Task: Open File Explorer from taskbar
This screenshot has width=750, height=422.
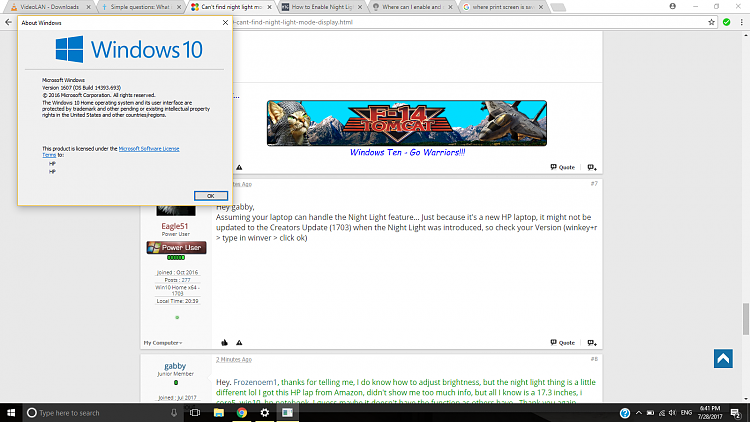Action: coord(219,412)
